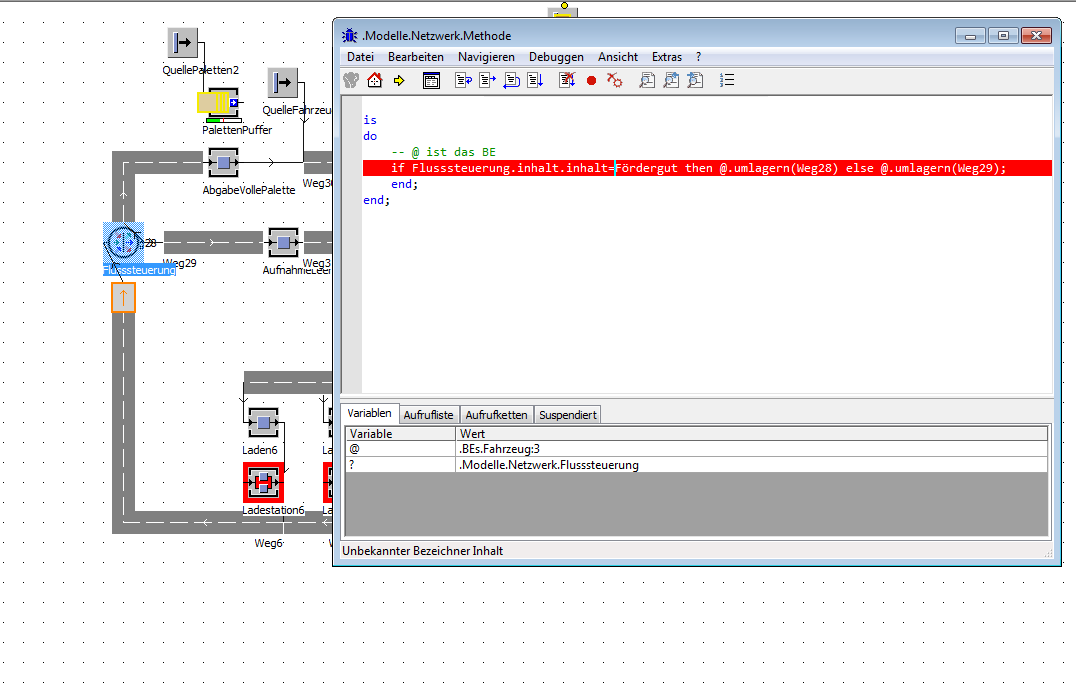The width and height of the screenshot is (1076, 694).
Task: Open the ? help menu
Action: point(699,57)
